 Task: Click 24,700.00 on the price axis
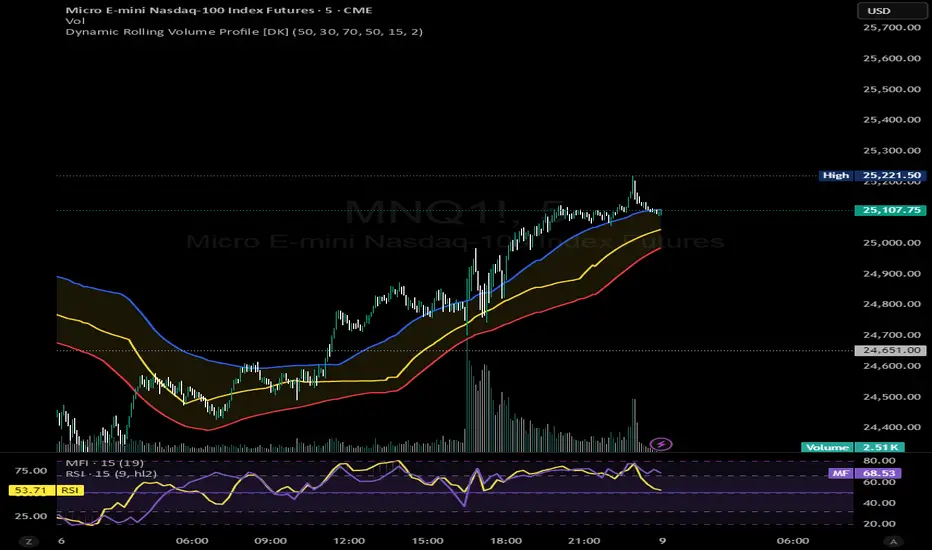click(892, 335)
